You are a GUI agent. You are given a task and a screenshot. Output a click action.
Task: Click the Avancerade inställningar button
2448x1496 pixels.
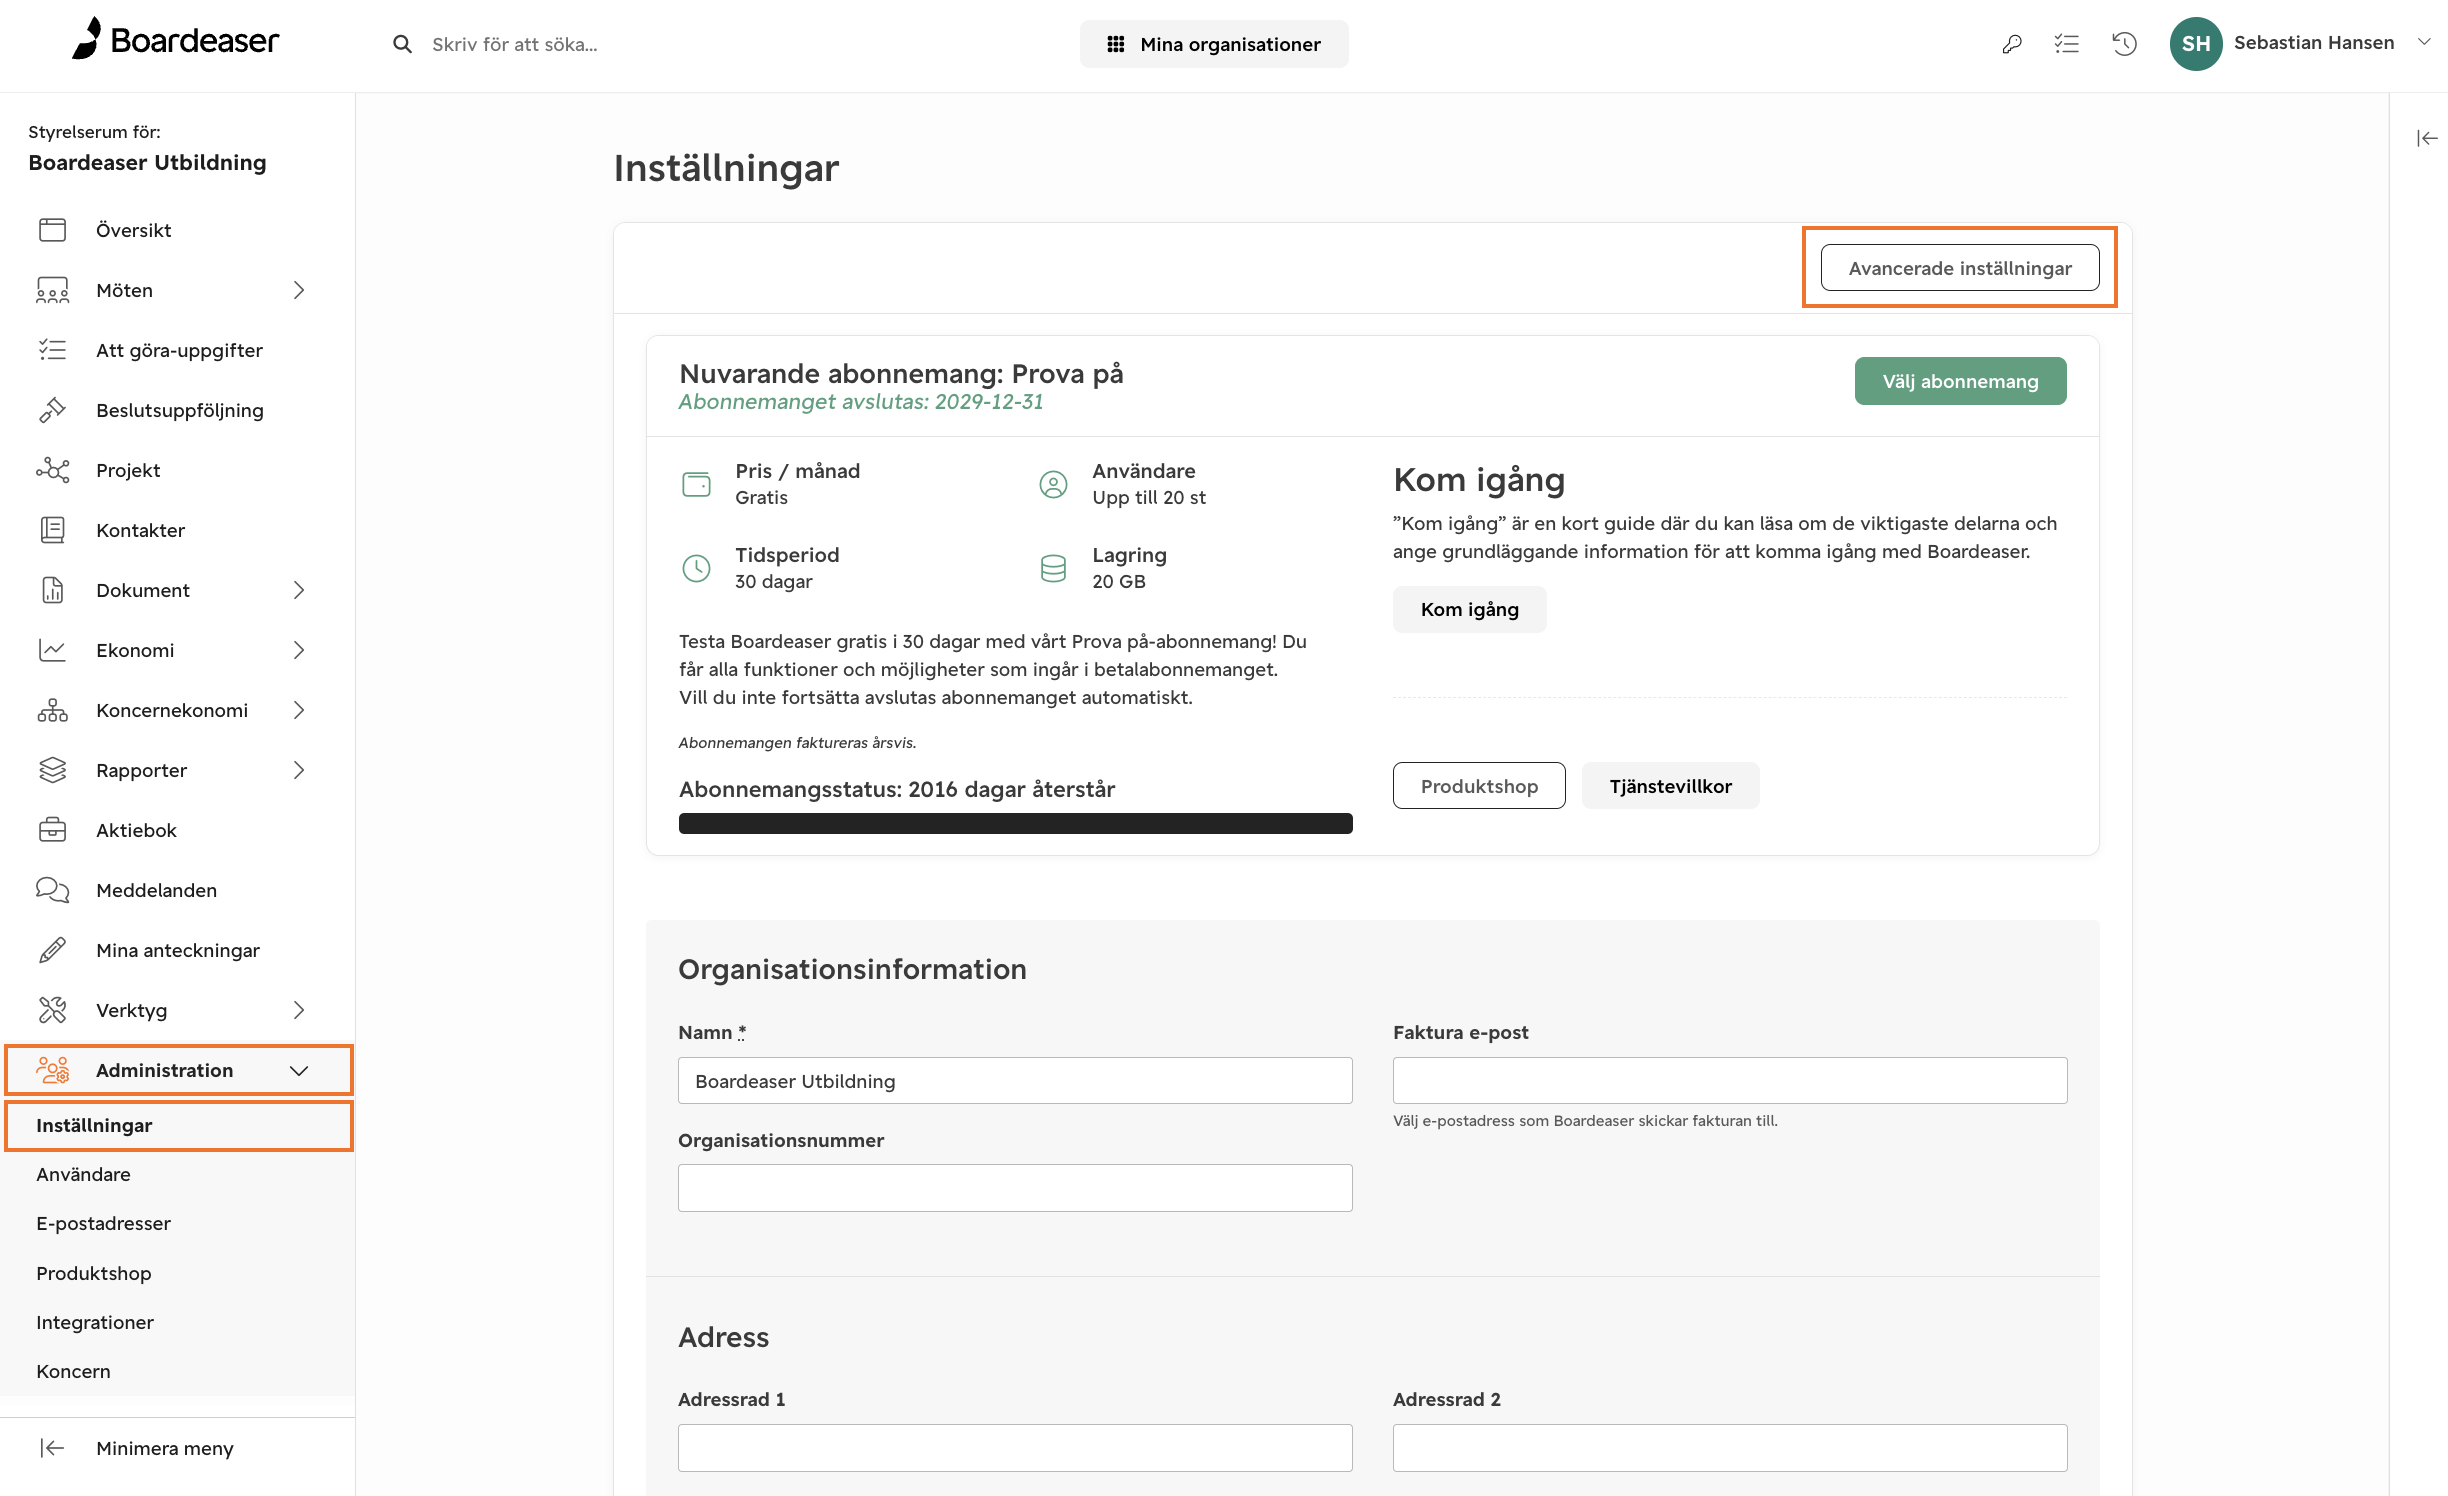(1960, 268)
